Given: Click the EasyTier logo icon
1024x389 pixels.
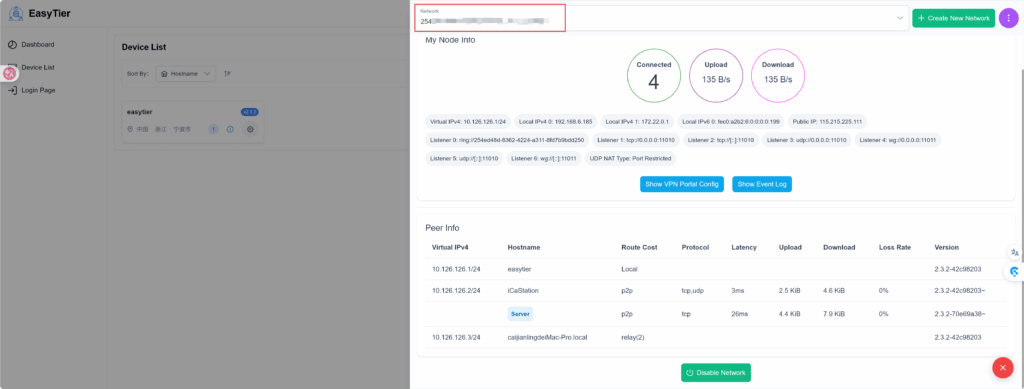Looking at the screenshot, I should coord(16,13).
